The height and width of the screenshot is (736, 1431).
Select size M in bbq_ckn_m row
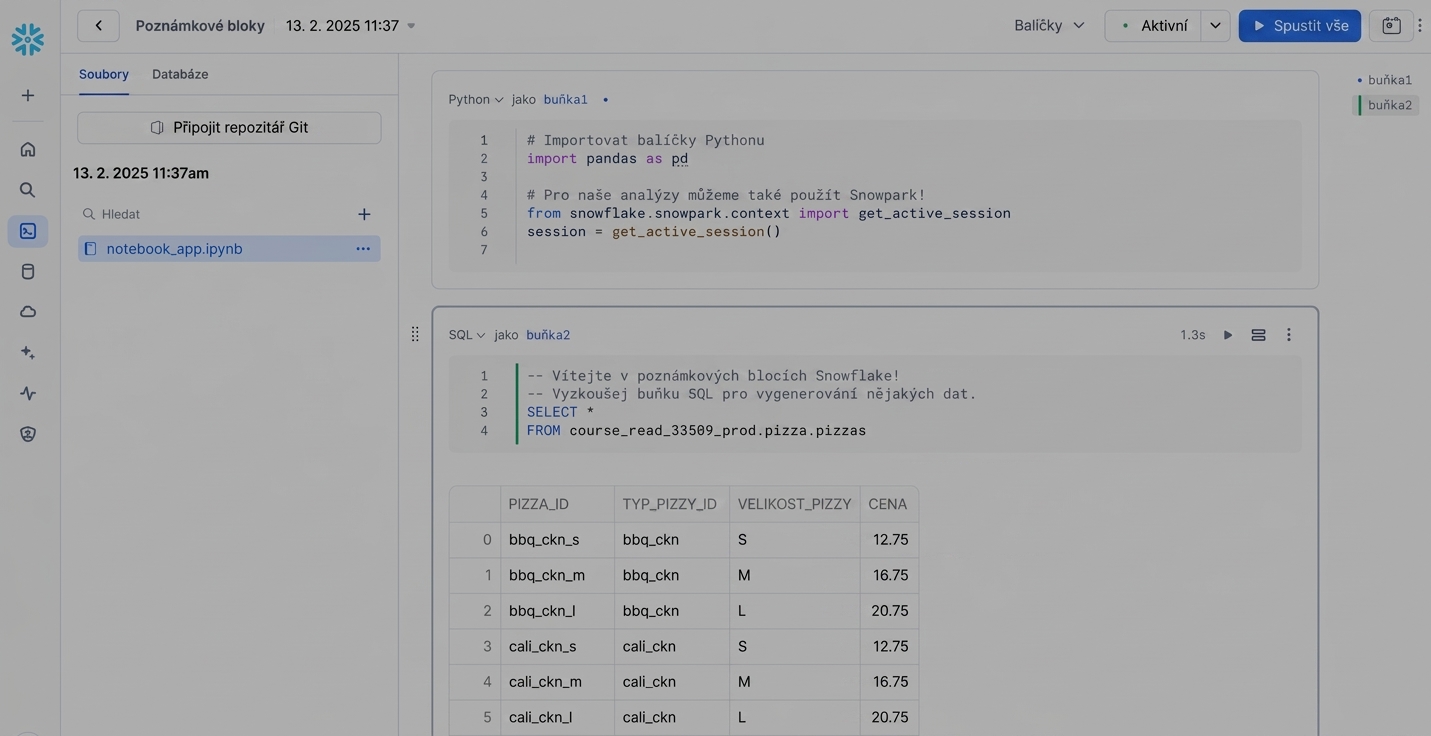click(794, 575)
